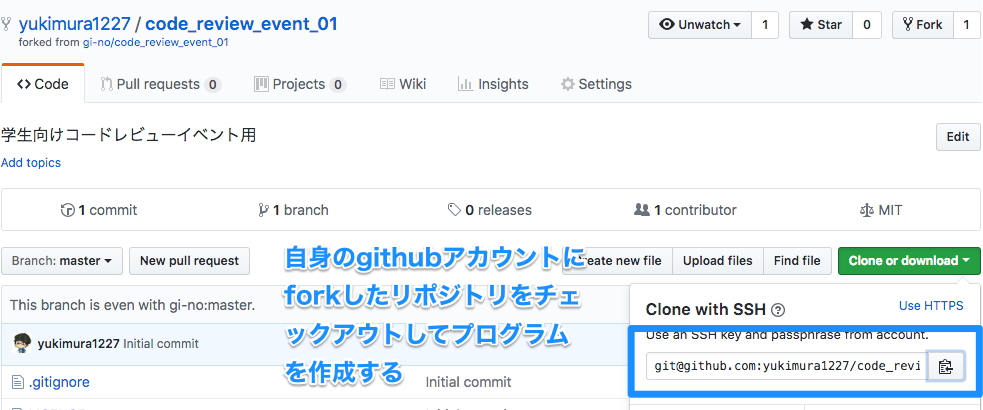
Task: Open the Unwatch dropdown
Action: 700,25
